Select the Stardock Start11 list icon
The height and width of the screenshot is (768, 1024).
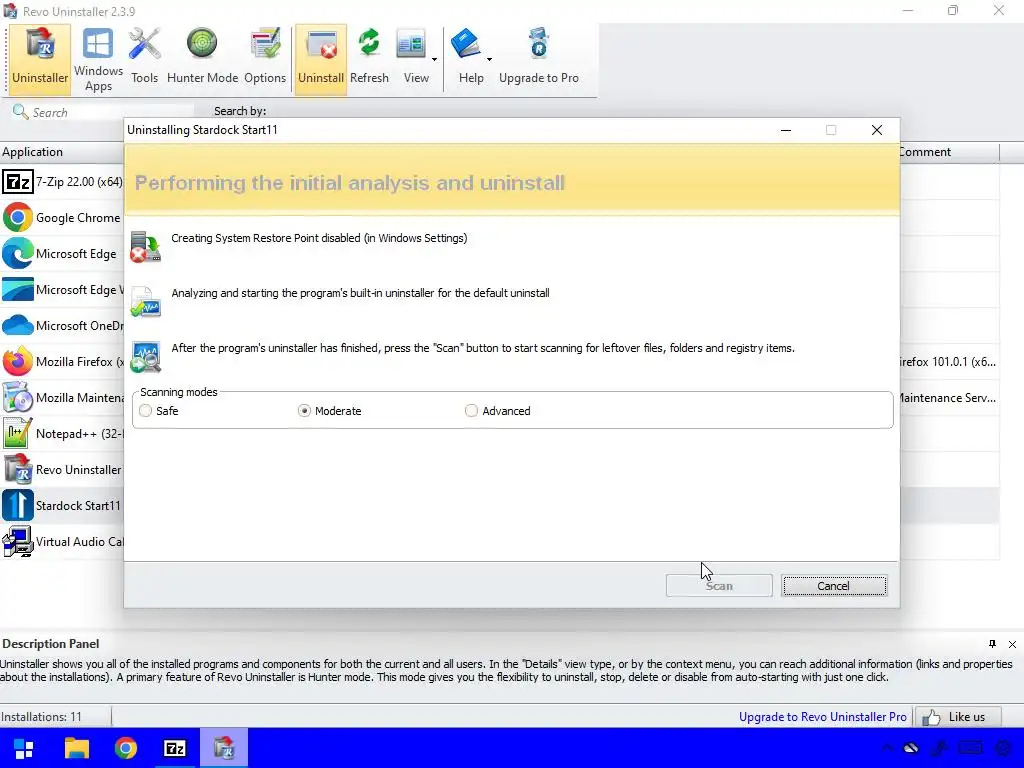click(18, 505)
